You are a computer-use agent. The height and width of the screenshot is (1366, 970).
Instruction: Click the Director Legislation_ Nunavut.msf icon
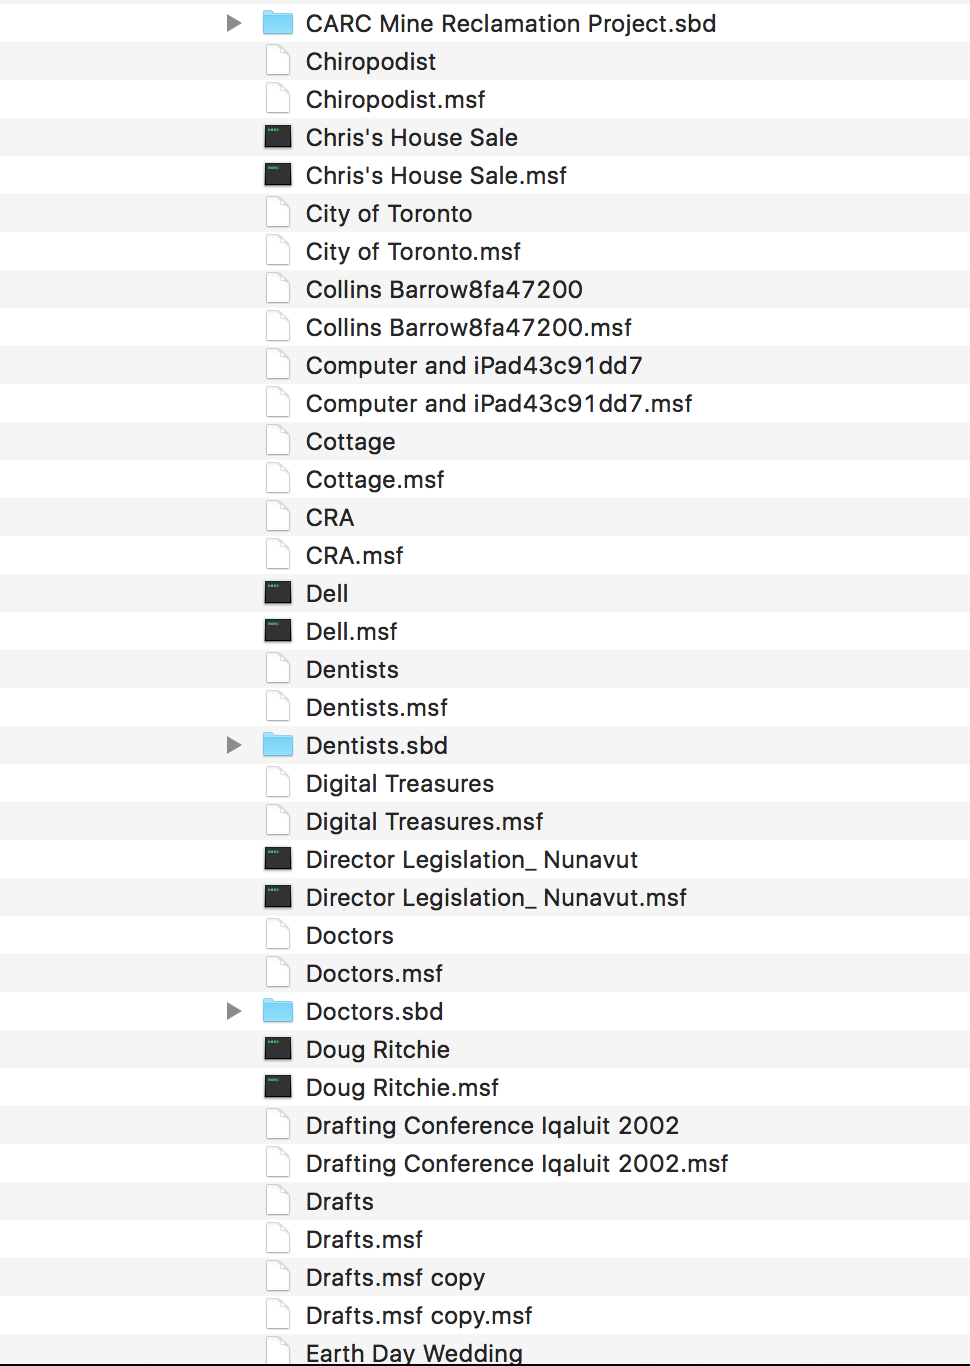coord(277,897)
